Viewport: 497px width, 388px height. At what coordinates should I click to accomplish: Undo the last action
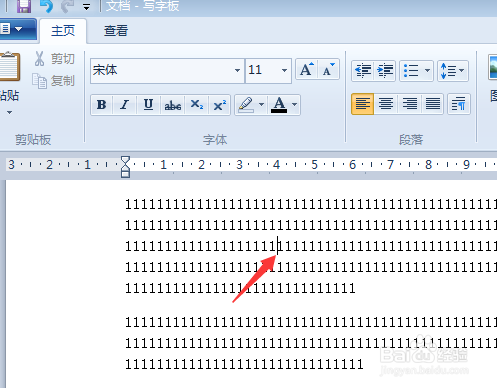coord(46,6)
